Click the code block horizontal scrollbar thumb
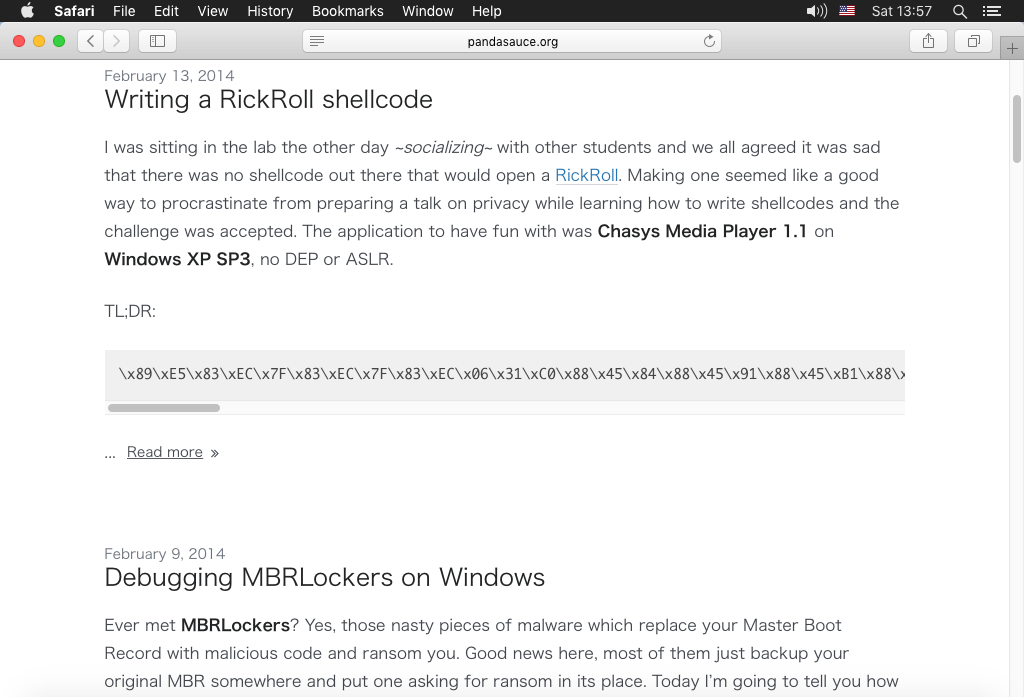The height and width of the screenshot is (697, 1024). point(163,408)
